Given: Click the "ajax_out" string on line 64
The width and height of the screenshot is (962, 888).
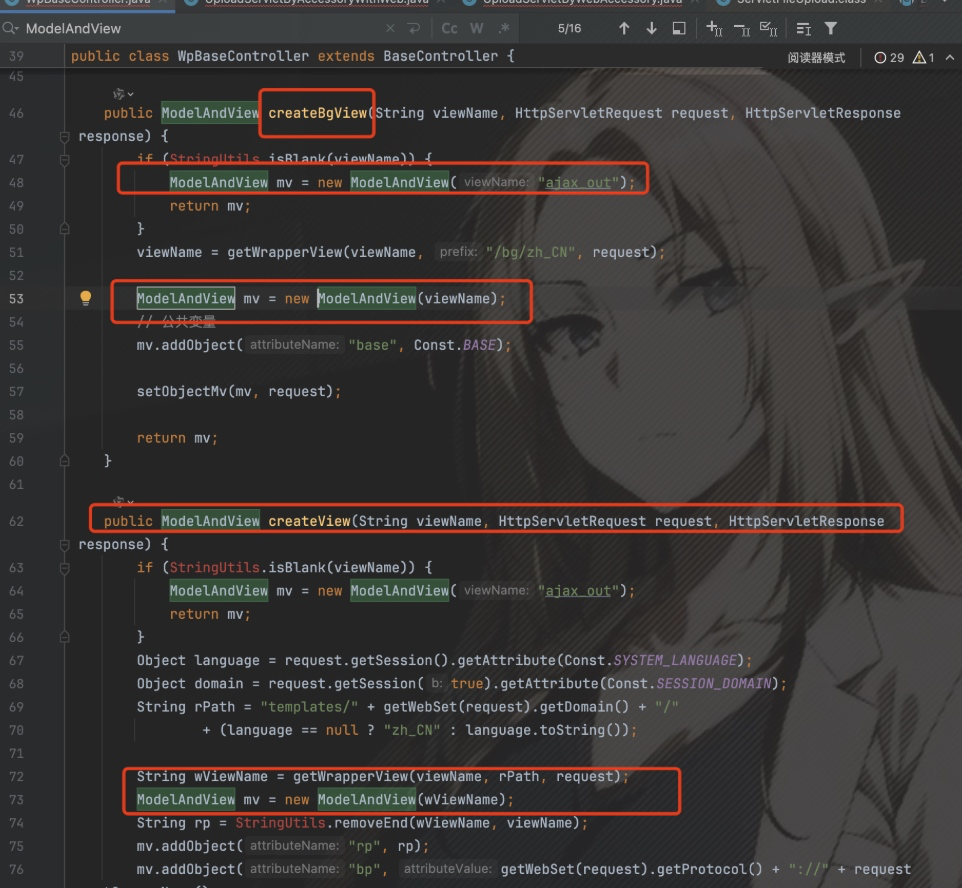Looking at the screenshot, I should (578, 591).
